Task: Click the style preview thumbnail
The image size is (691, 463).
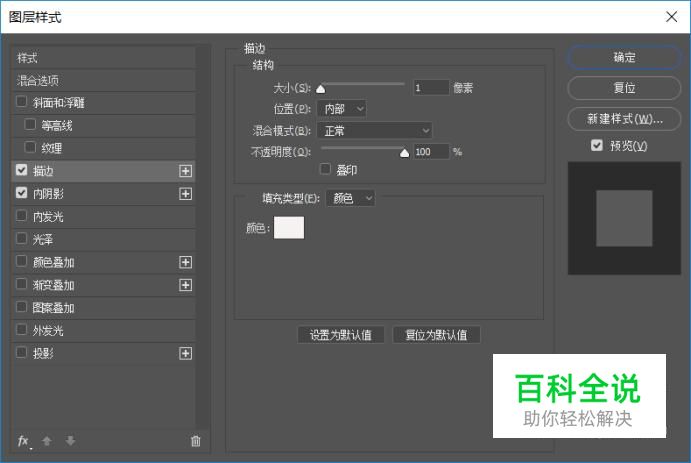Action: coord(624,218)
